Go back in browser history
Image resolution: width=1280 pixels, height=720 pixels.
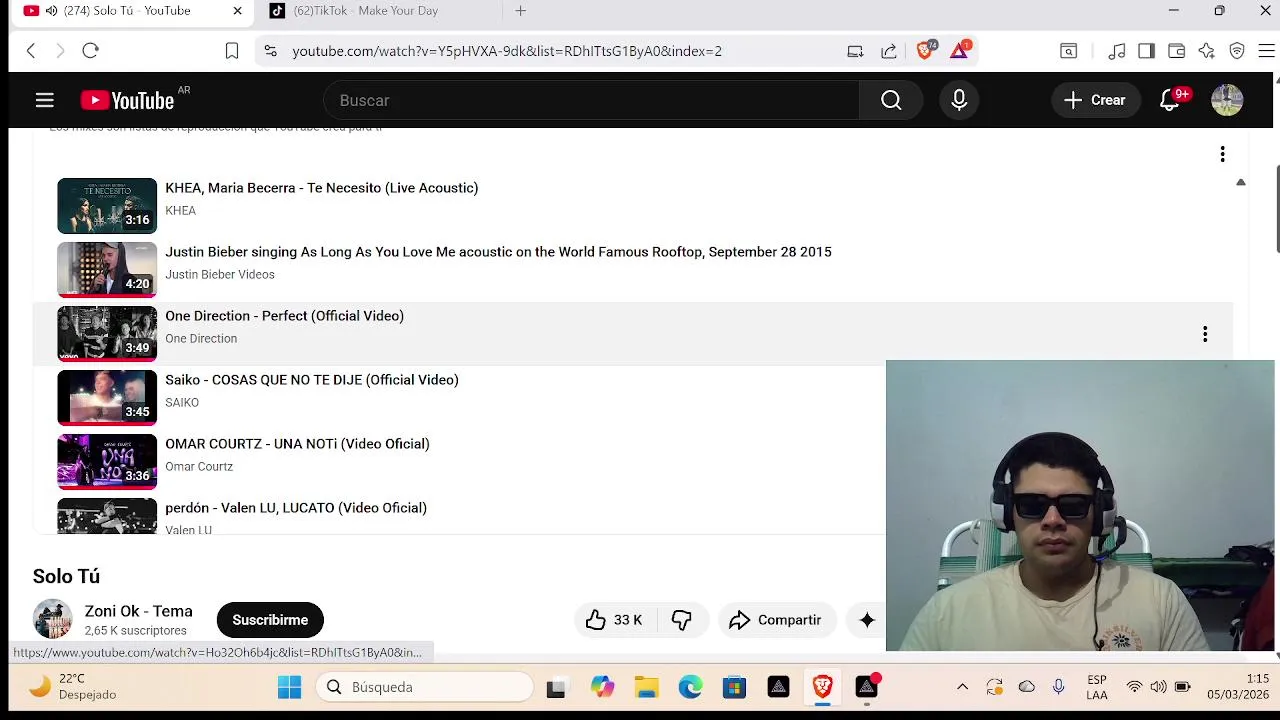click(x=31, y=51)
